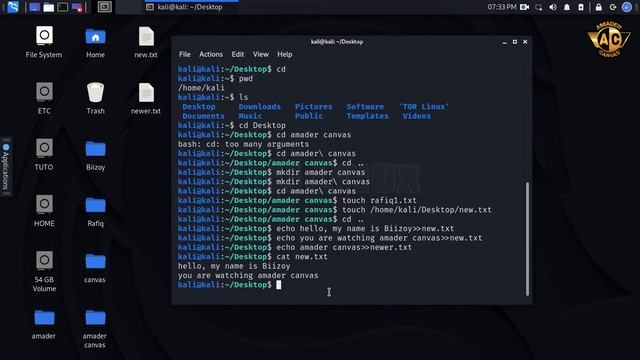This screenshot has width=640, height=360.
Task: Click the screen recorder launcher in panel
Action: coord(77,7)
